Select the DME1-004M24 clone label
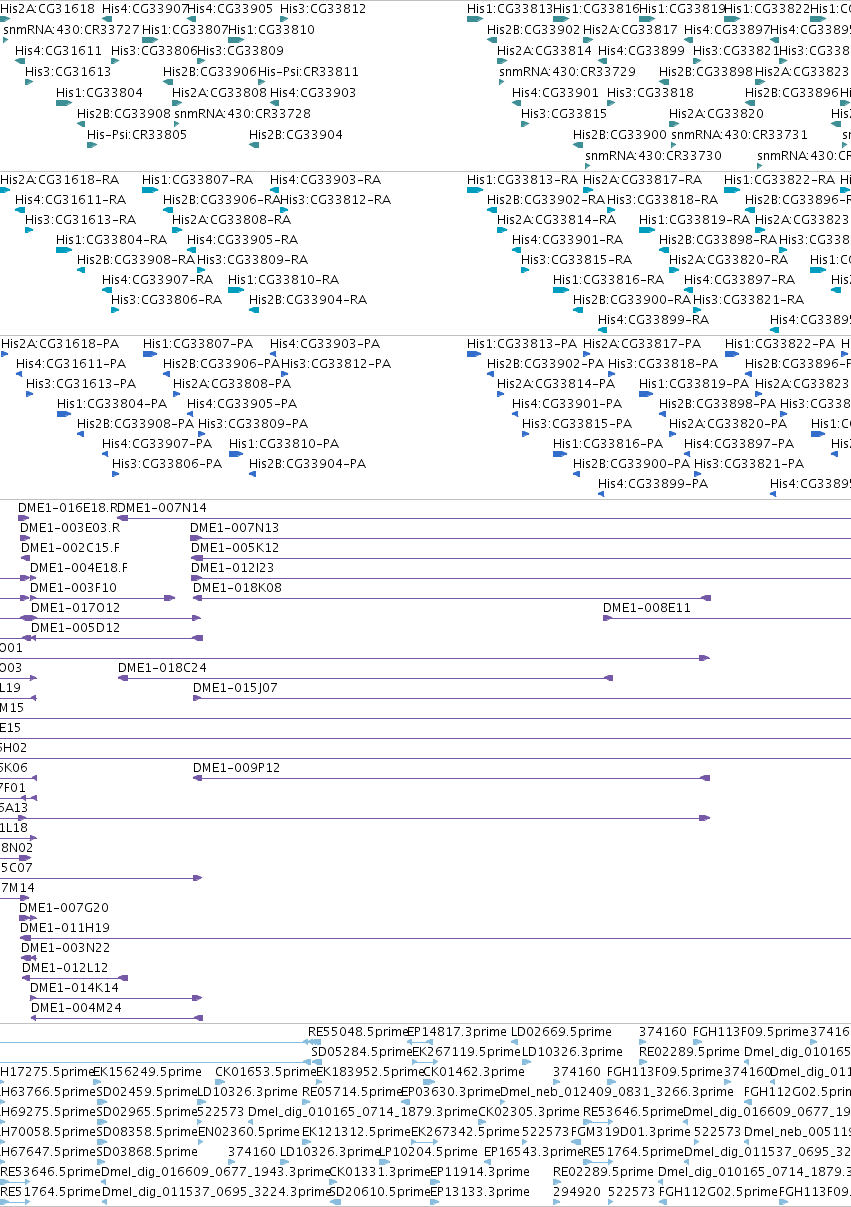The height and width of the screenshot is (1207, 851). (x=76, y=1008)
